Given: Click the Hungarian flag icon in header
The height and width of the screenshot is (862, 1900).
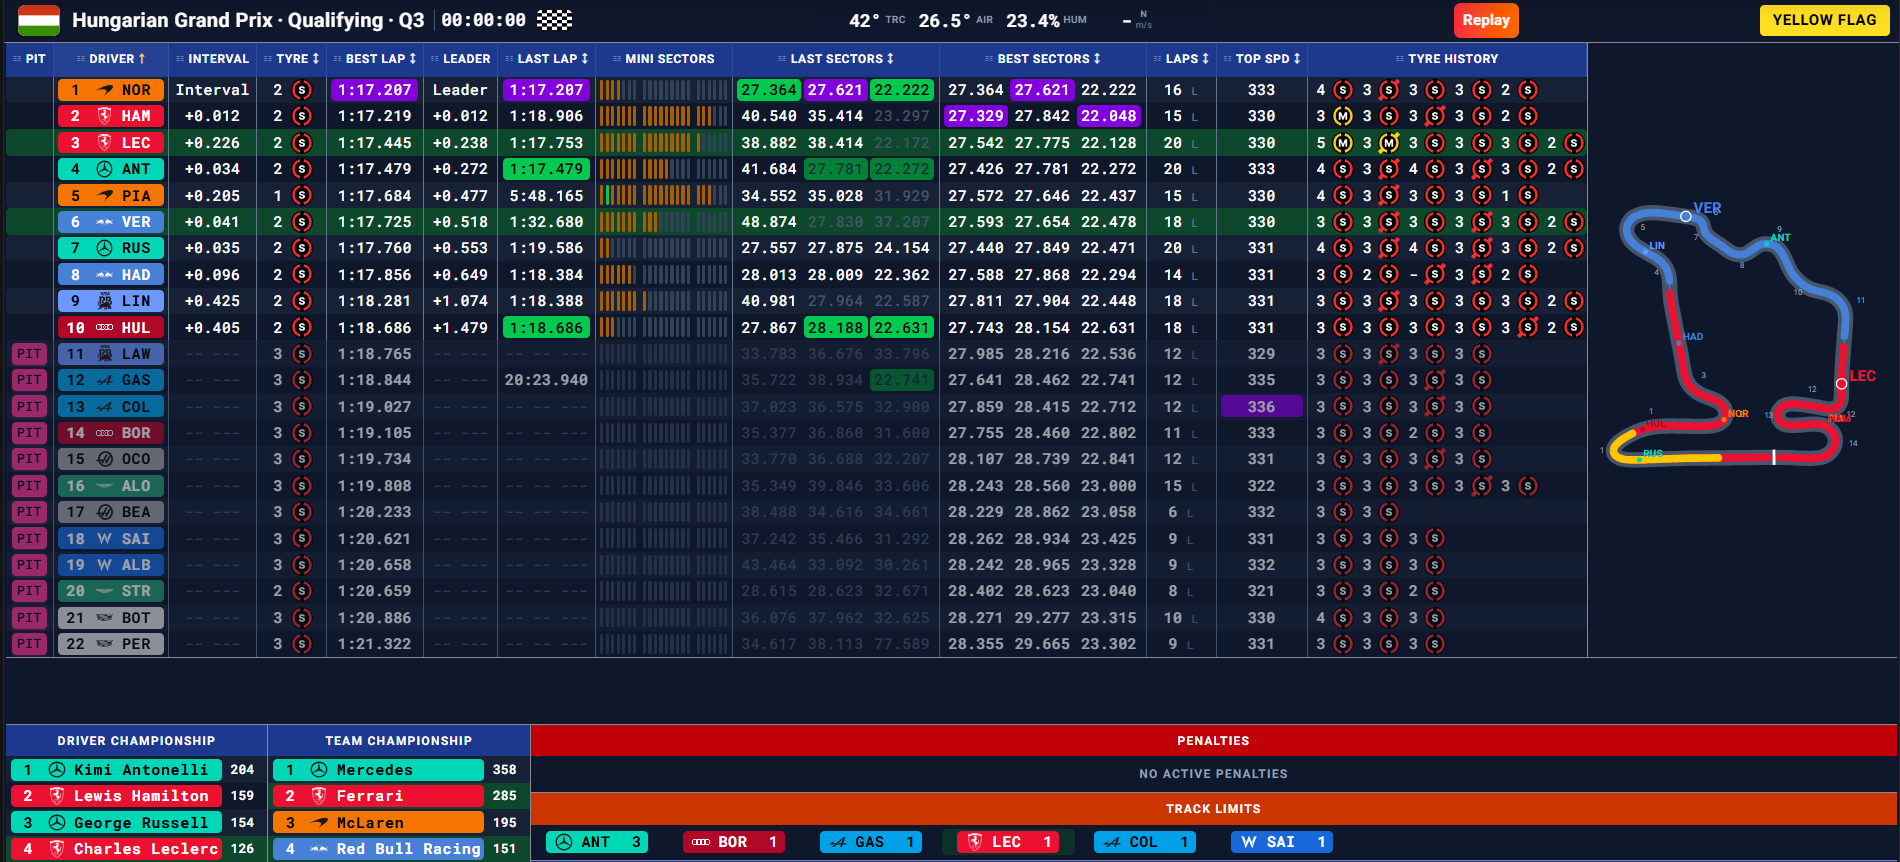Looking at the screenshot, I should pos(39,20).
